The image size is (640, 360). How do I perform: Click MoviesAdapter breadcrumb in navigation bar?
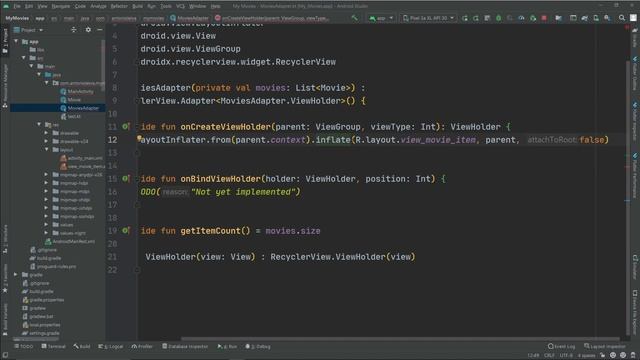pyautogui.click(x=190, y=18)
